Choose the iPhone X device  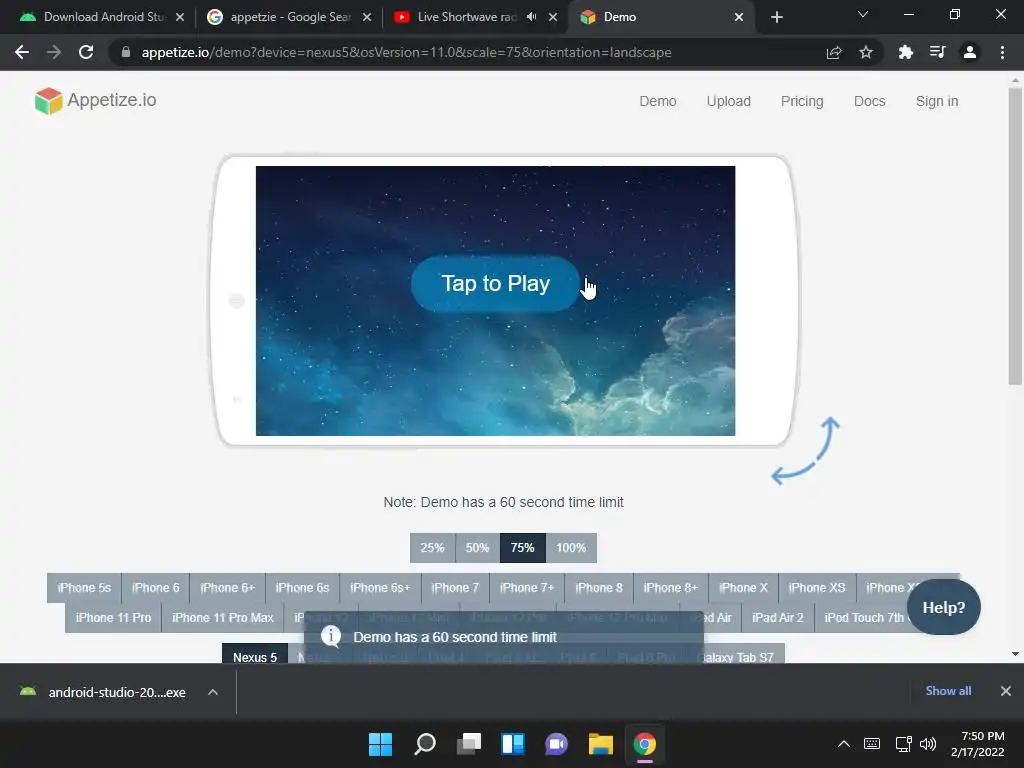pyautogui.click(x=743, y=588)
